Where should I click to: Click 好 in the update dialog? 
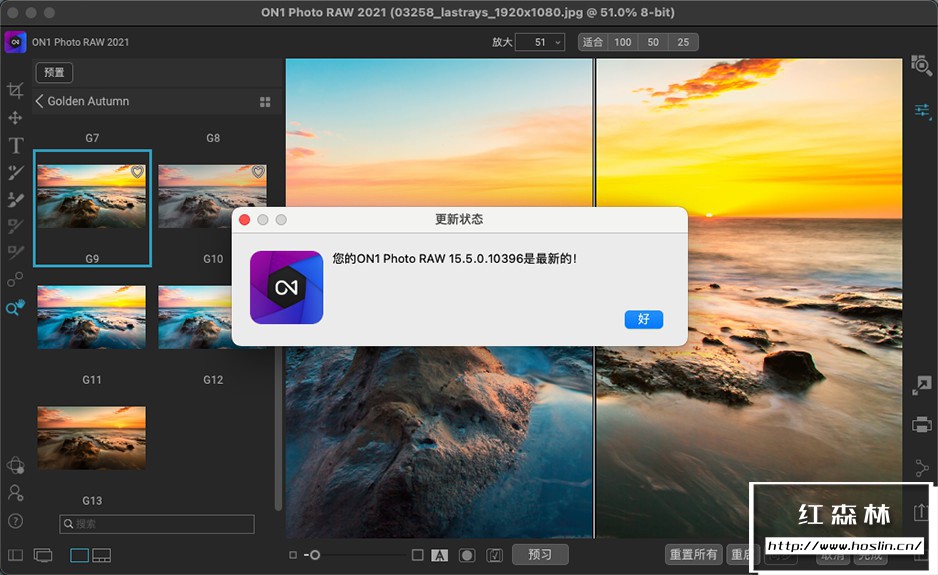[644, 320]
